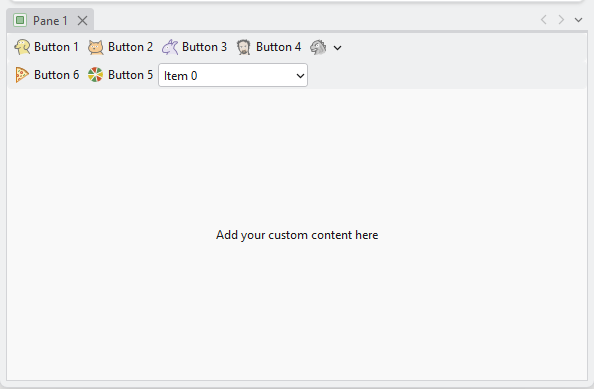
Task: Open dropdown arrow next to gray bird icon
Action: (x=338, y=48)
